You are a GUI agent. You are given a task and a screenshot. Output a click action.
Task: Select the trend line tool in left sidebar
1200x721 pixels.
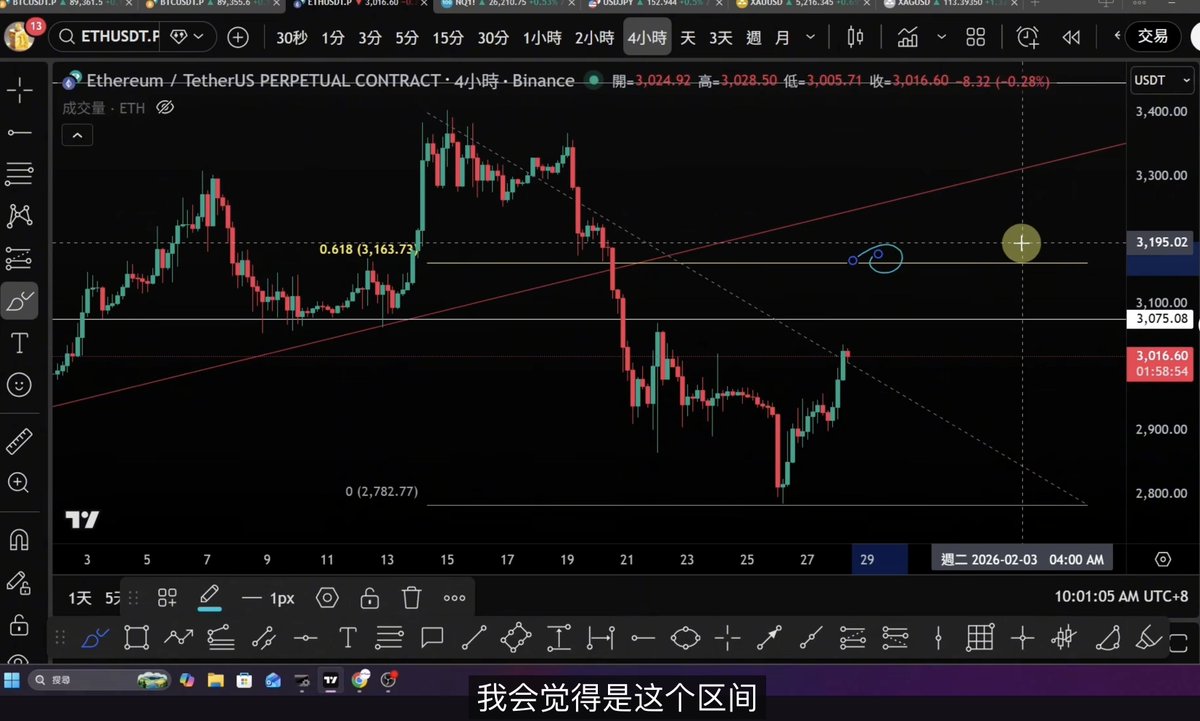[19, 133]
